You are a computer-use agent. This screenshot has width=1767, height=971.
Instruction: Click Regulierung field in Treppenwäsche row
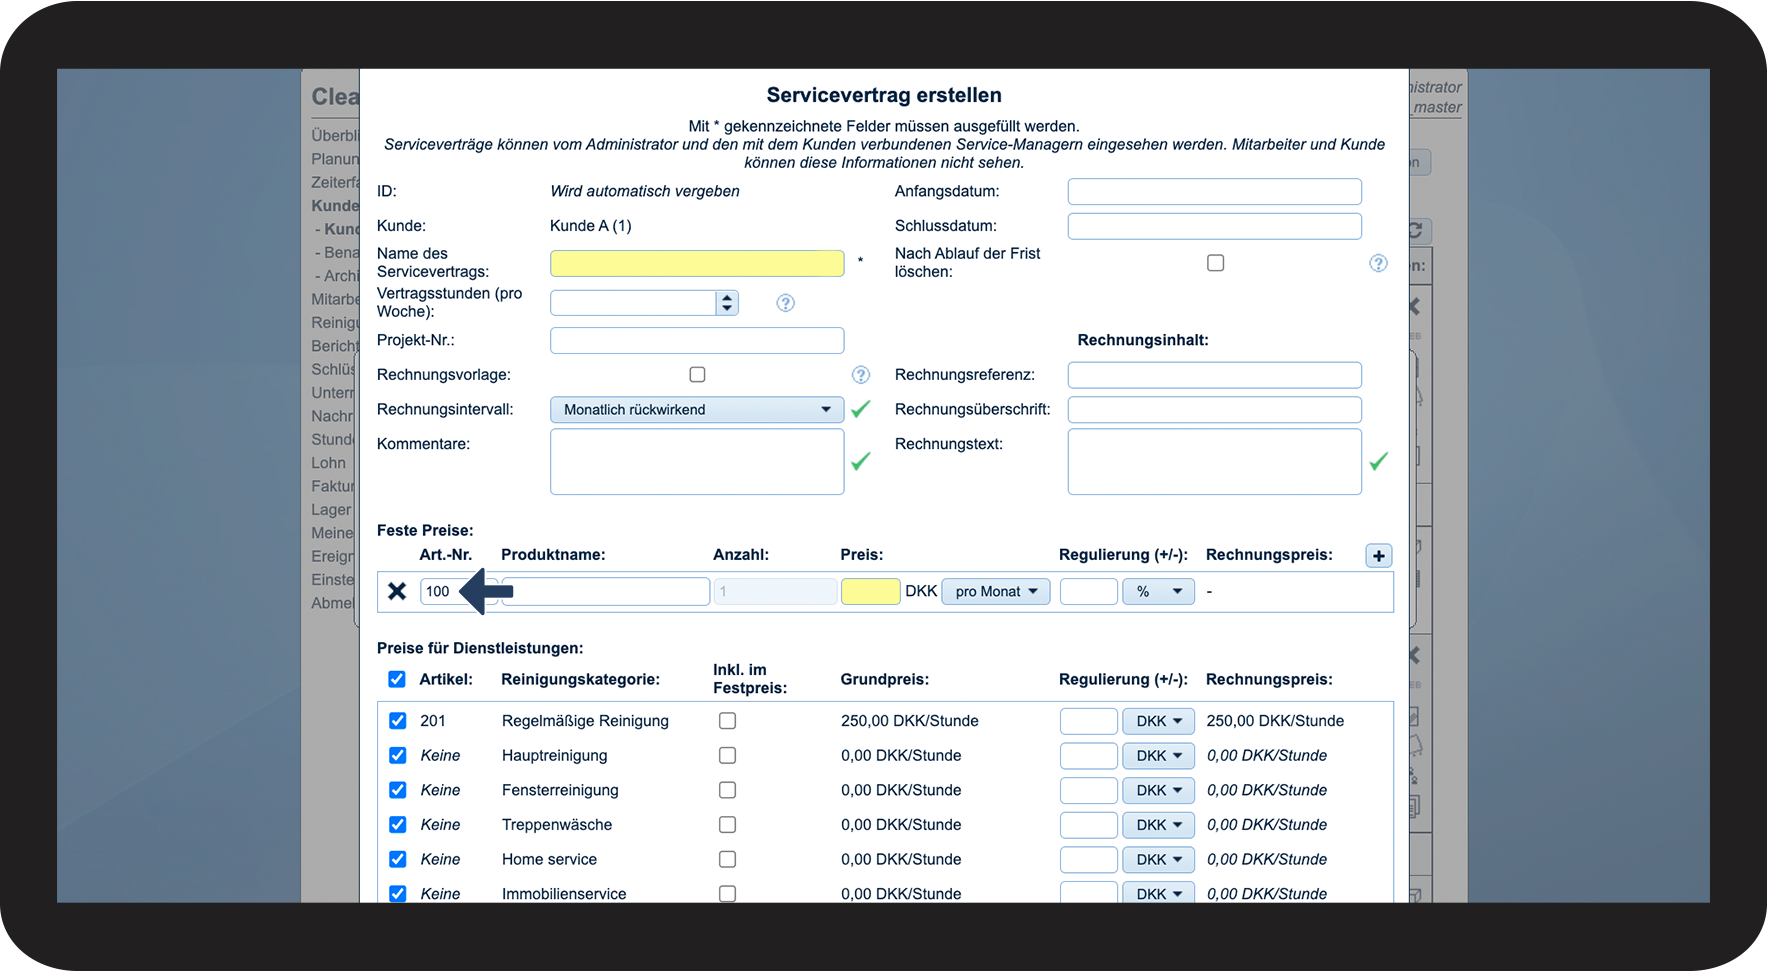(x=1088, y=825)
